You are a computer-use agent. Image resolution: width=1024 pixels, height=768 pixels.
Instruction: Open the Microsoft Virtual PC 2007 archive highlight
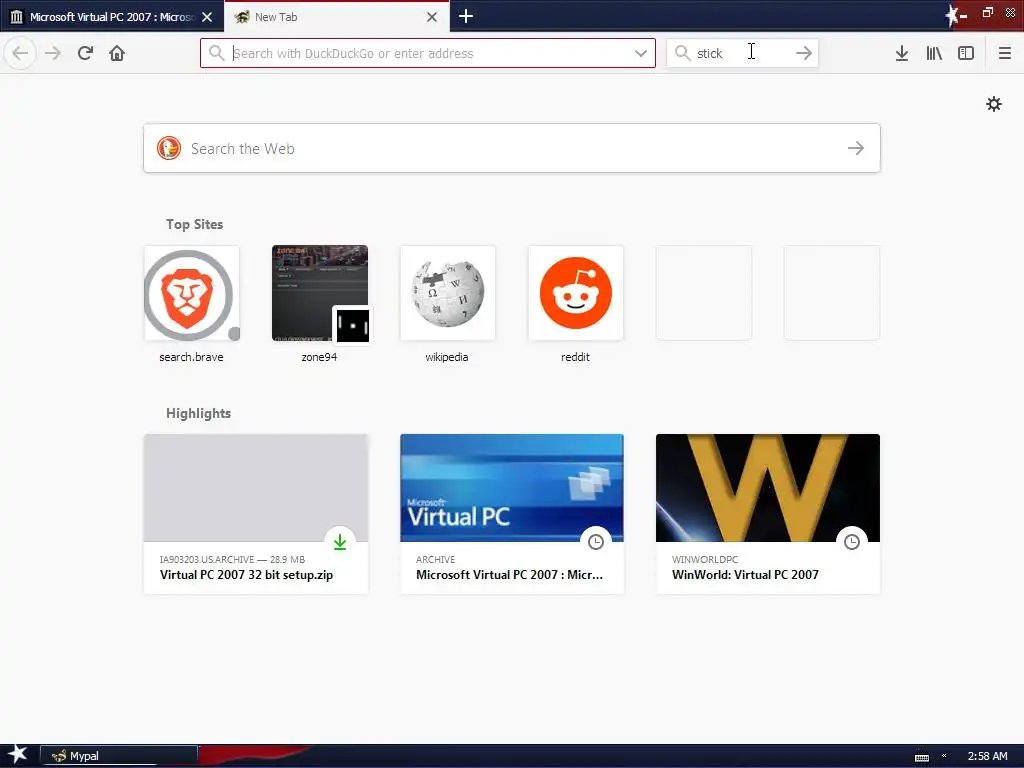click(512, 514)
